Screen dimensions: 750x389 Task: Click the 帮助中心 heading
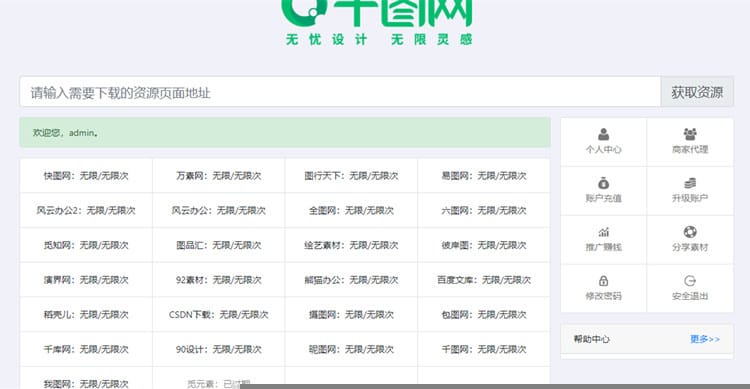coord(592,339)
